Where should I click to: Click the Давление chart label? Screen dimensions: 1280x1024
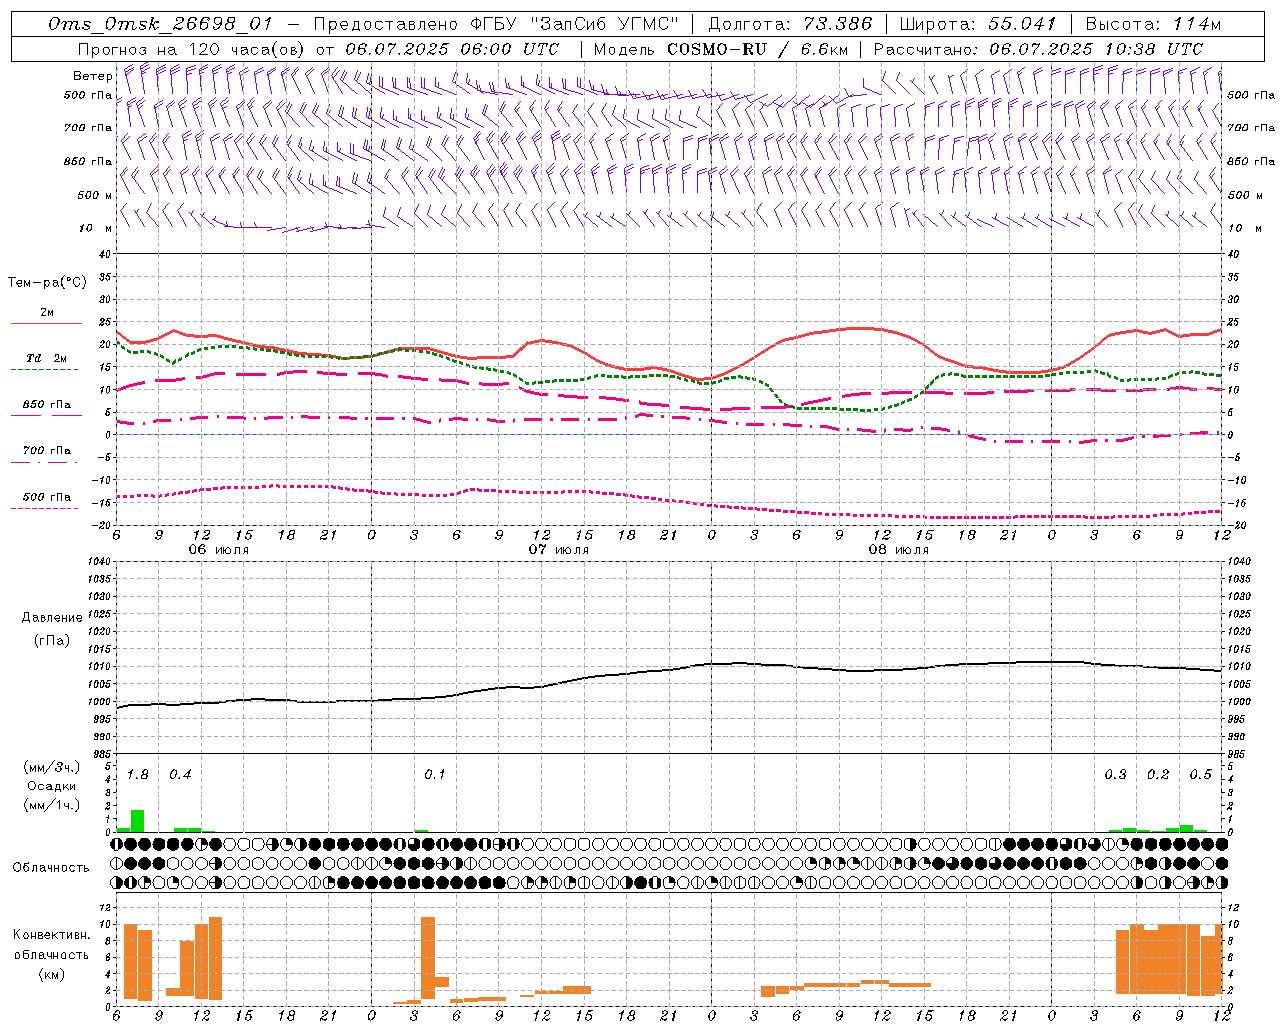click(52, 618)
